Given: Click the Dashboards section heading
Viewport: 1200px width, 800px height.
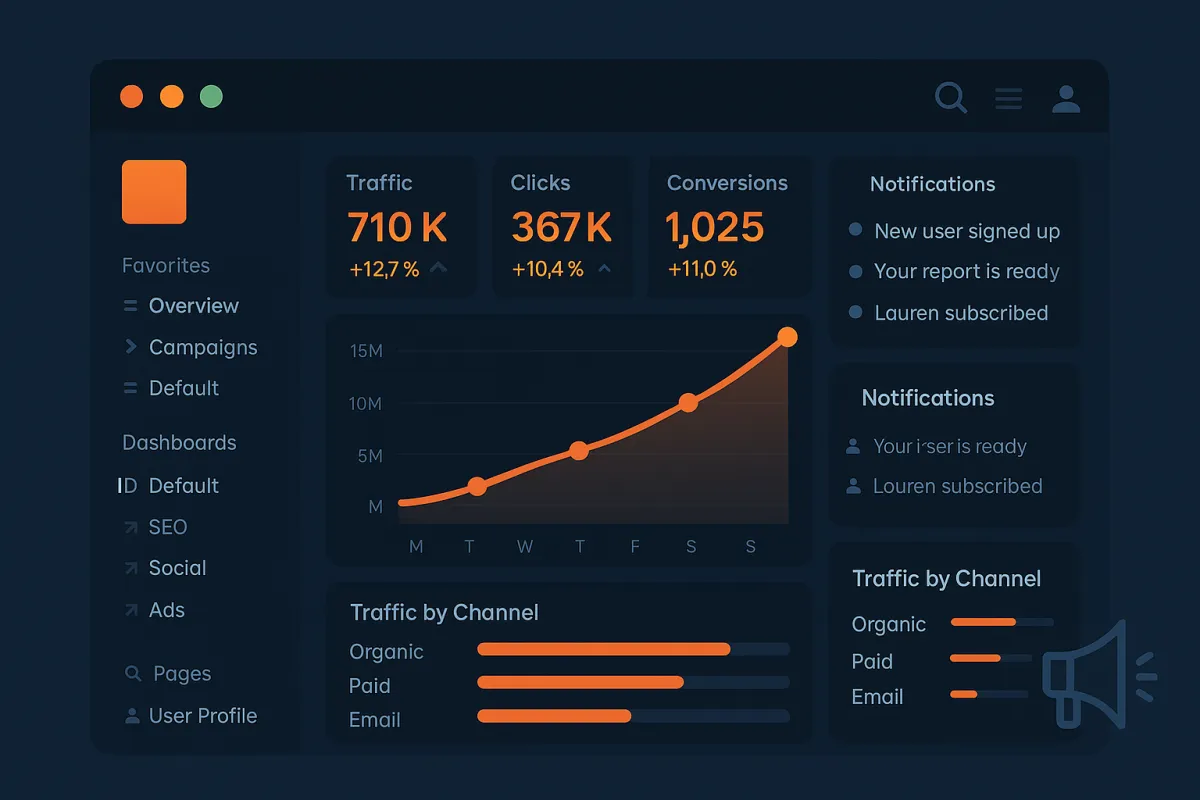Looking at the screenshot, I should [x=179, y=442].
